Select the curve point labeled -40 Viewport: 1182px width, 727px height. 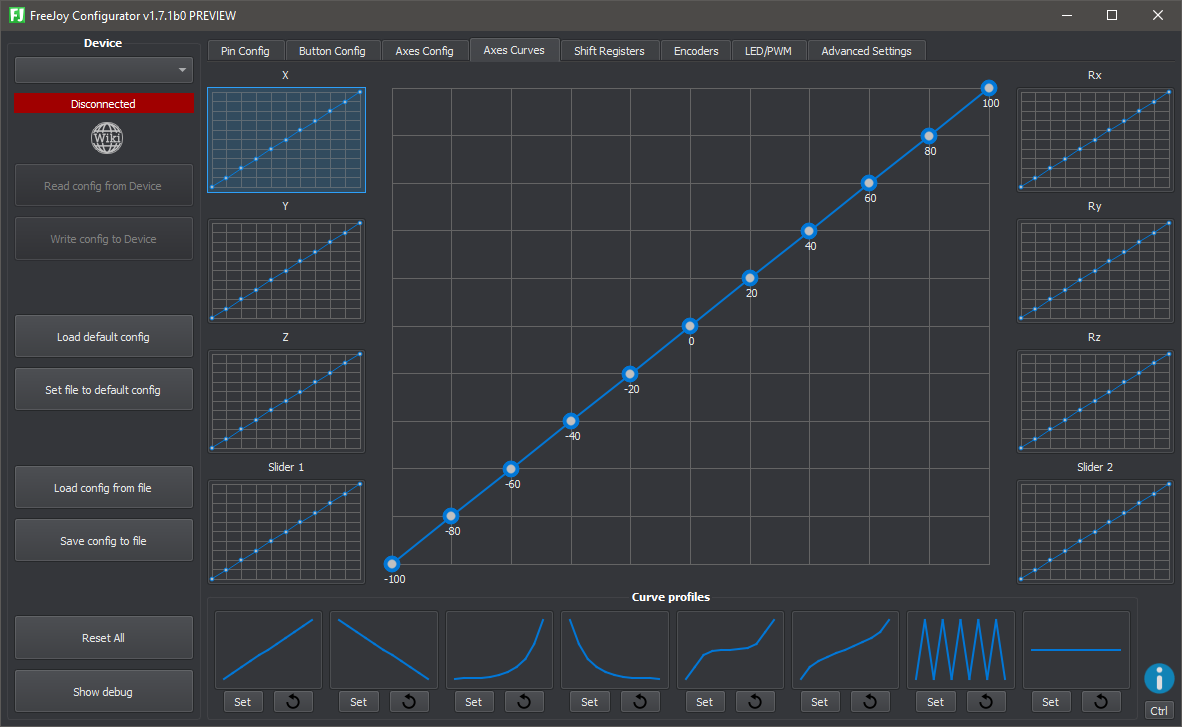point(571,421)
